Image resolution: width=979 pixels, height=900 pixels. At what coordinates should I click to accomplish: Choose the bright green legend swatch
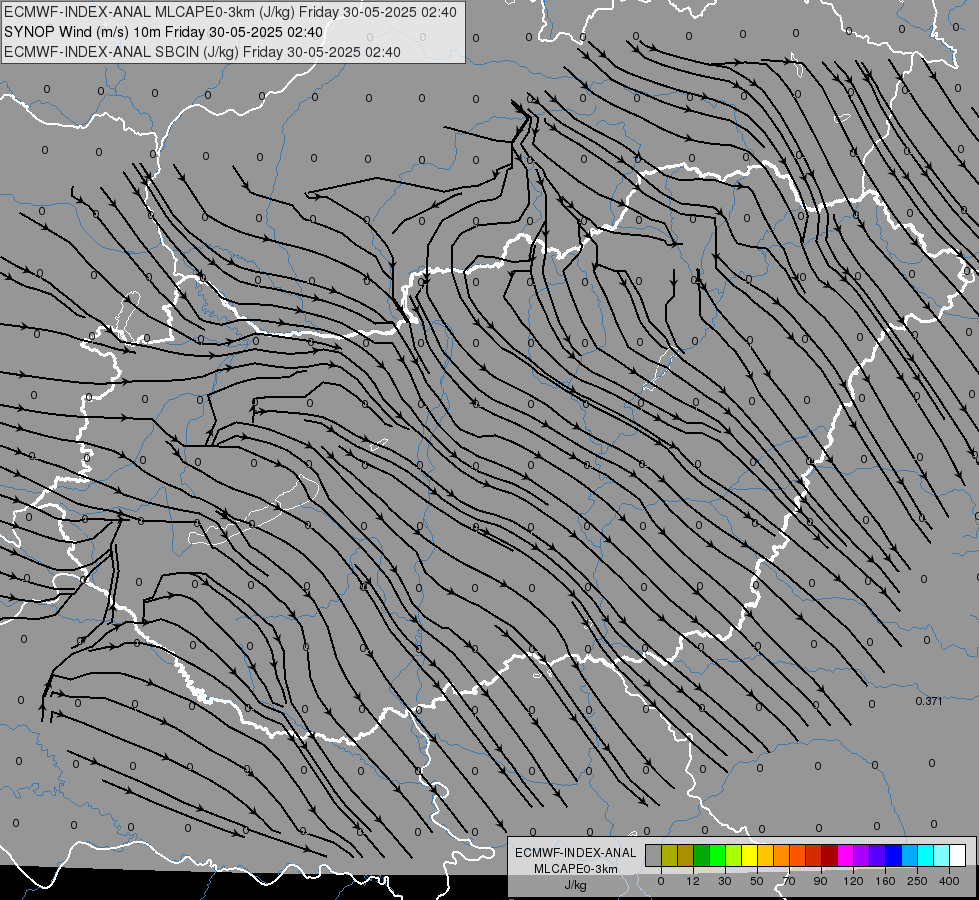coord(718,855)
